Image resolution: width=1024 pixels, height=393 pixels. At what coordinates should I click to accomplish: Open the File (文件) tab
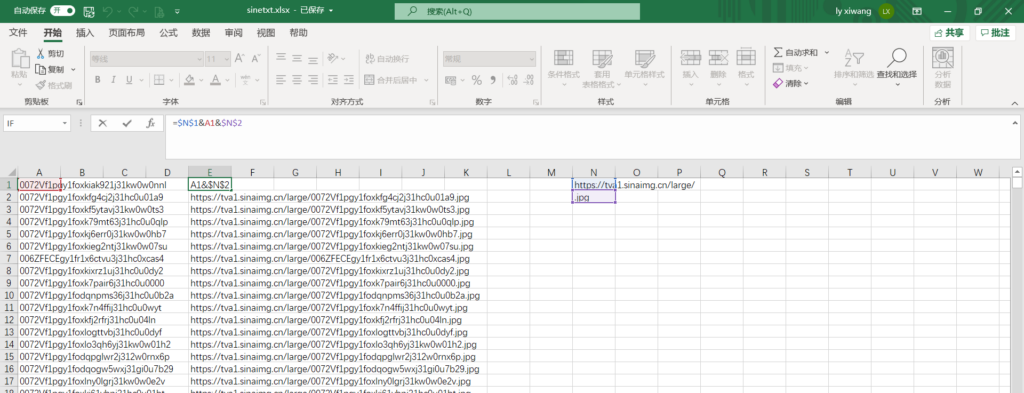(x=18, y=33)
